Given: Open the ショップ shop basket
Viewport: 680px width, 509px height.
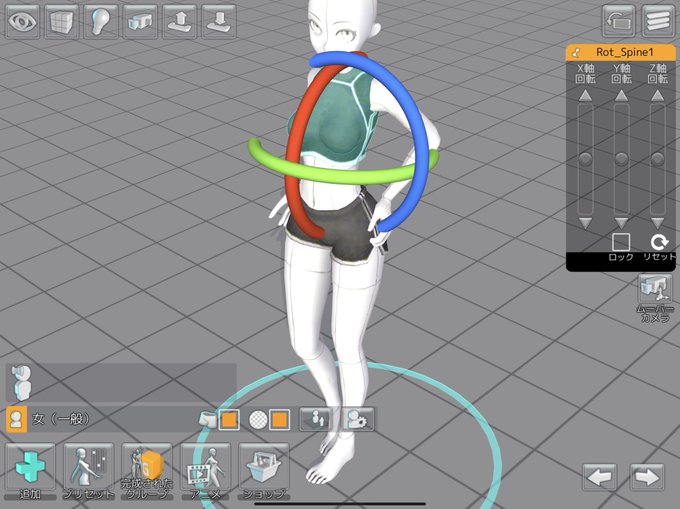Looking at the screenshot, I should [264, 471].
